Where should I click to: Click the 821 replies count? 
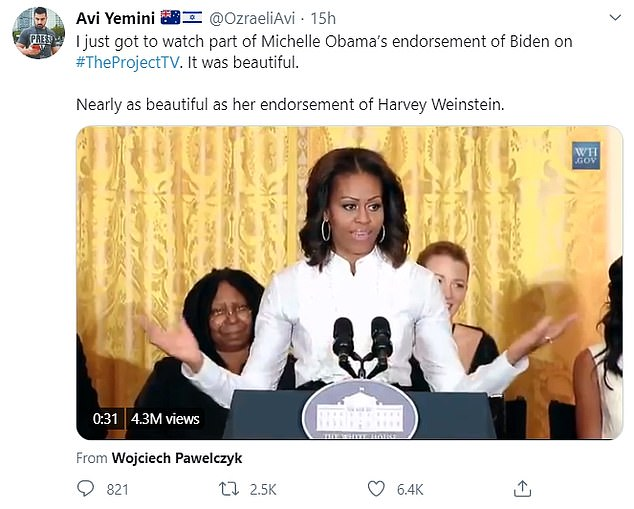coord(119,489)
